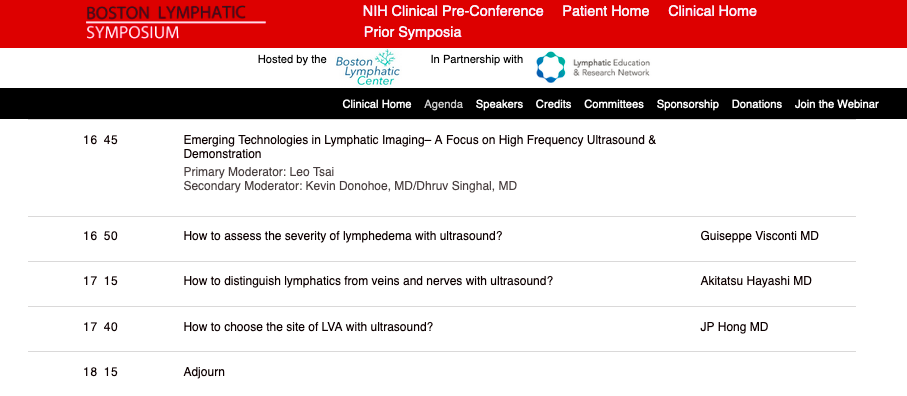Viewport: 907px width, 396px height.
Task: View the Credits page
Action: tap(553, 104)
